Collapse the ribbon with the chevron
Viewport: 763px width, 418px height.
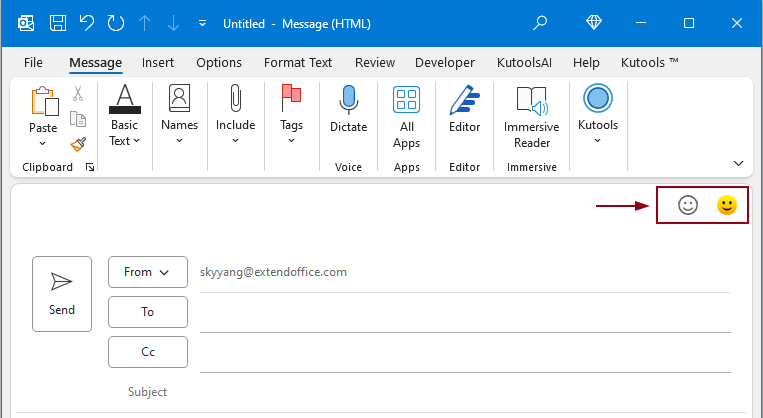pyautogui.click(x=739, y=163)
